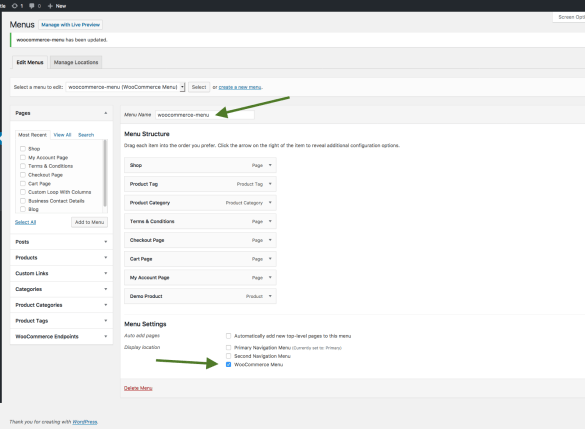This screenshot has width=585, height=429.
Task: Check Custom Loop With Columns checkbox
Action: click(23, 192)
